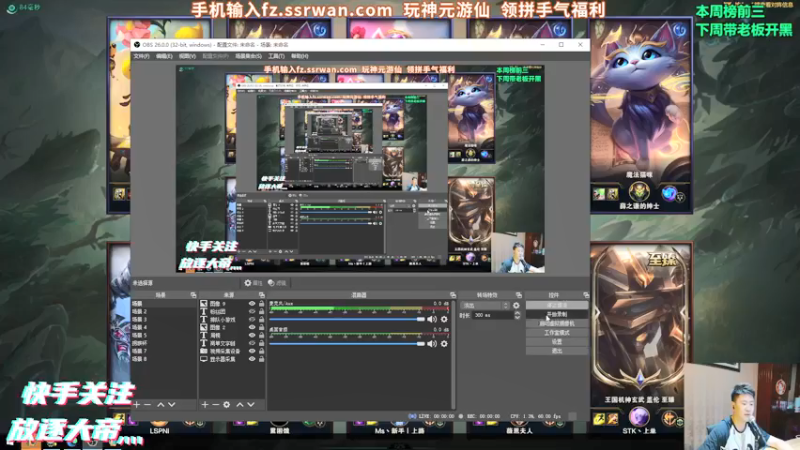Move the scene down with the arrow
Image resolution: width=800 pixels, height=450 pixels.
click(172, 405)
